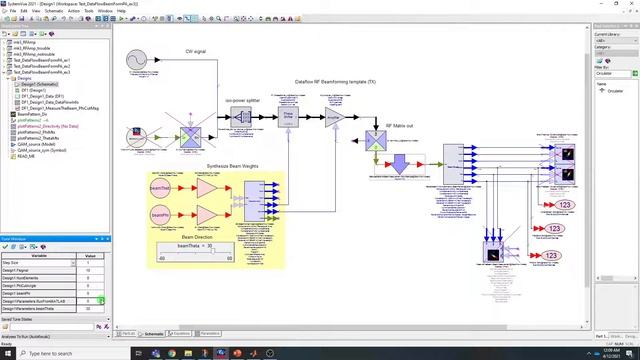Viewport: 640px width, 360px height.
Task: Select the beamTheta constant source circle
Action: click(160, 189)
